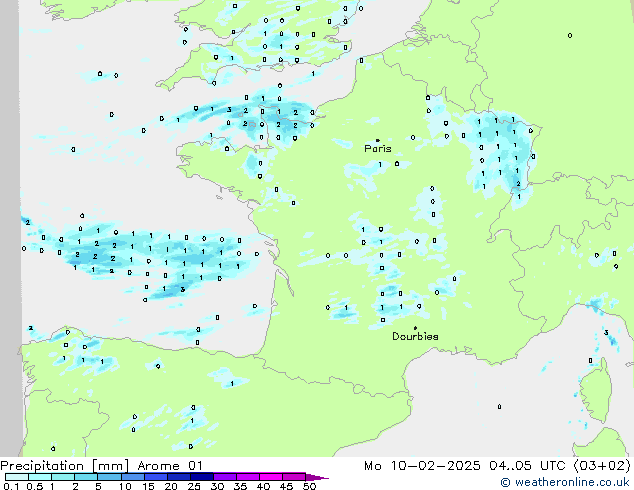This screenshot has width=634, height=490.
Task: Pick the magenta 40–45 mm legend swatch
Action: [x=271, y=477]
